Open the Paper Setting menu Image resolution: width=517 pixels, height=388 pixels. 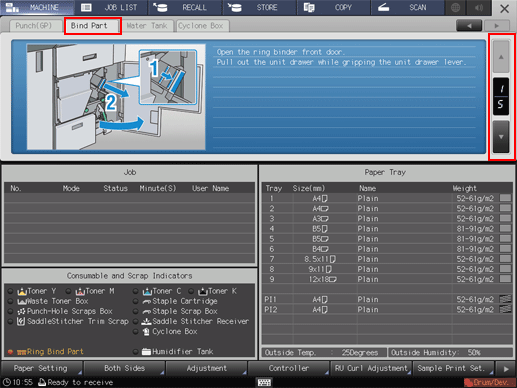tap(42, 368)
